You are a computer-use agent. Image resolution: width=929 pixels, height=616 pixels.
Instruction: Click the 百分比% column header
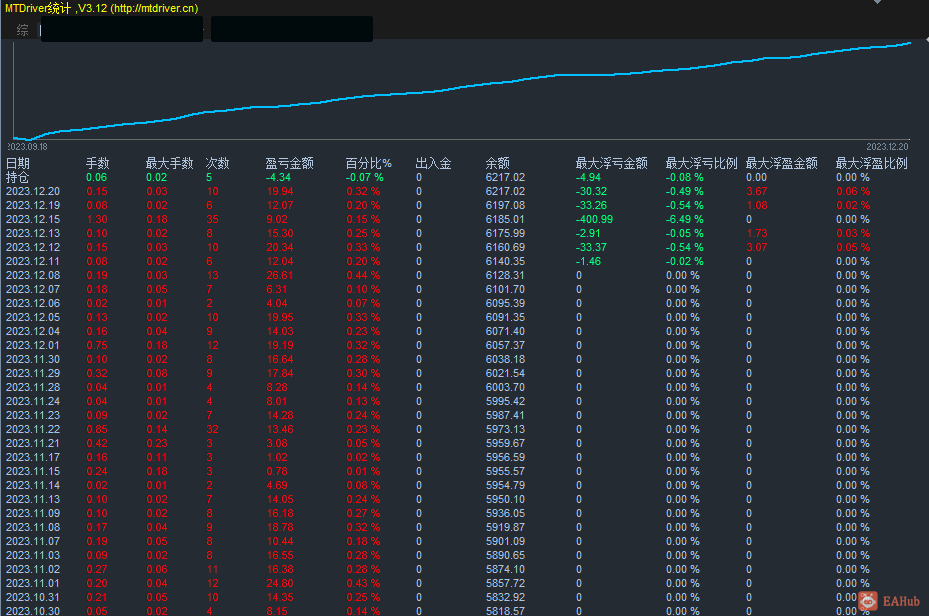[x=369, y=163]
